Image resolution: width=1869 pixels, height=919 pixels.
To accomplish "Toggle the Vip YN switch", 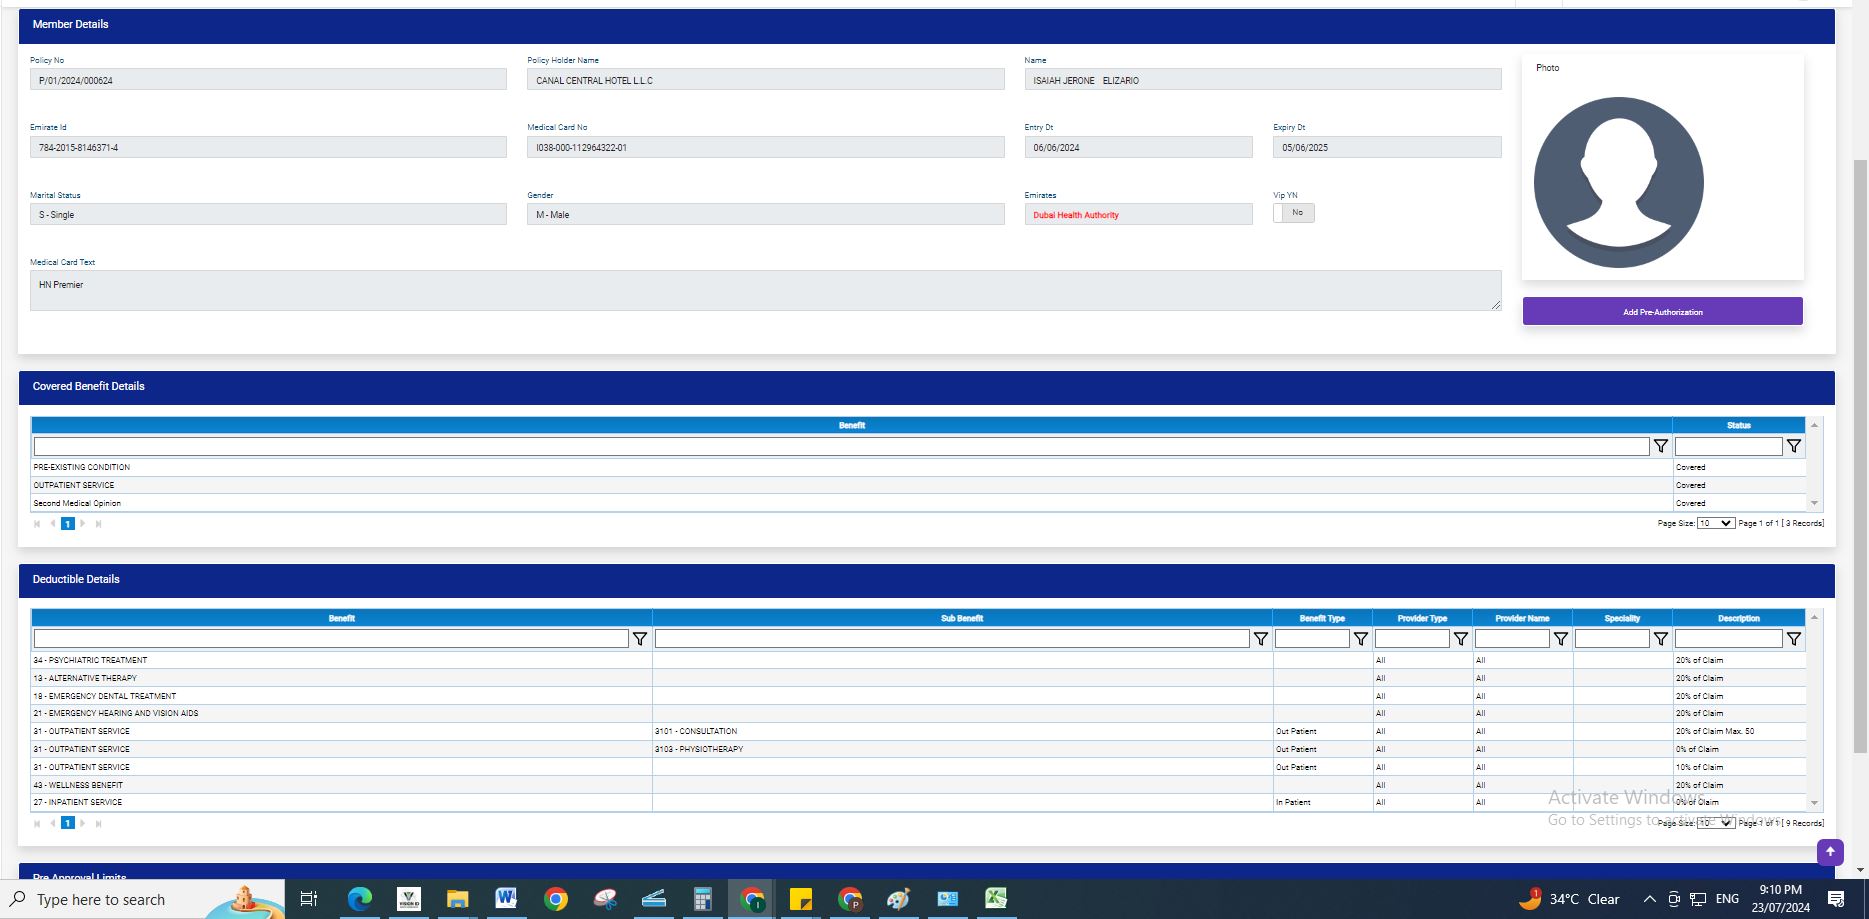I will 1293,213.
